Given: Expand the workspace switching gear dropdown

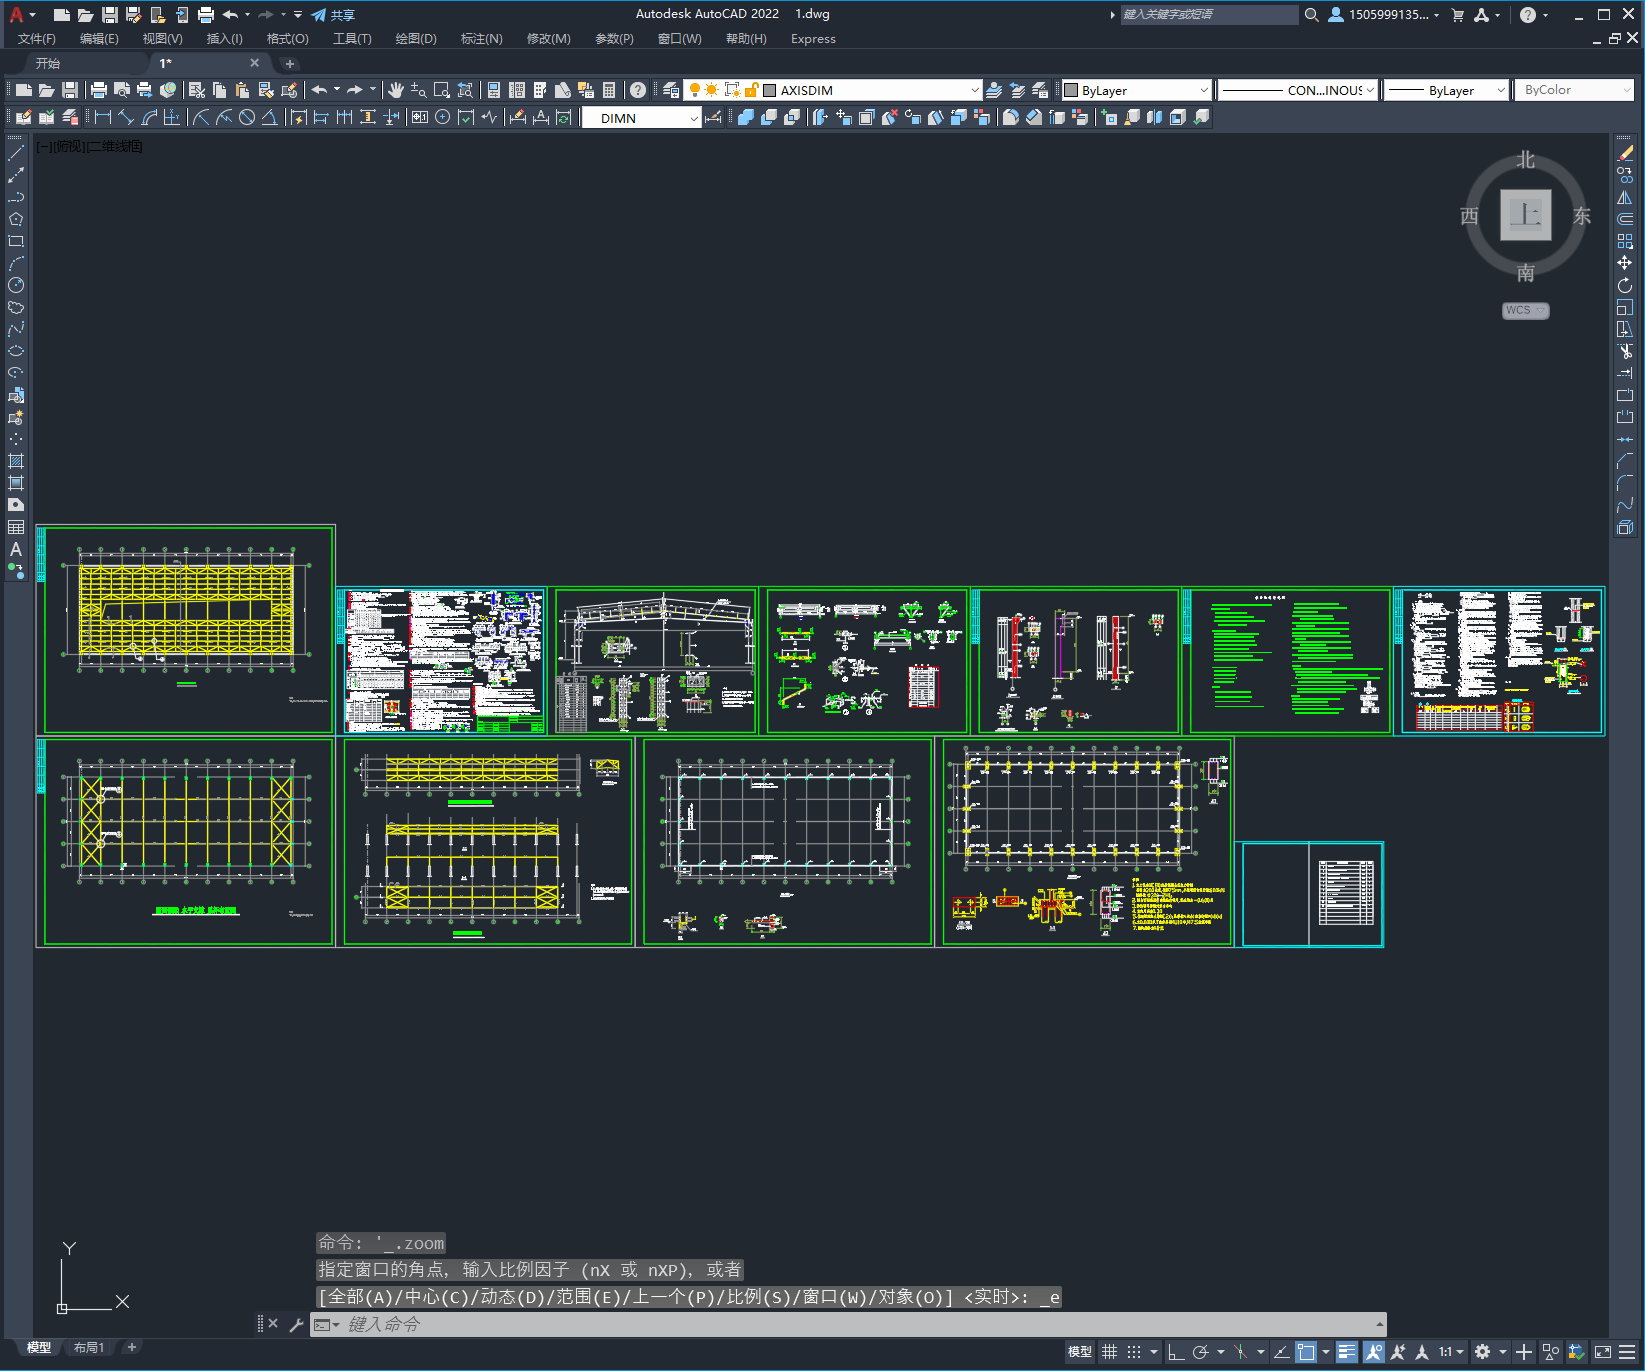Looking at the screenshot, I should (1503, 1352).
